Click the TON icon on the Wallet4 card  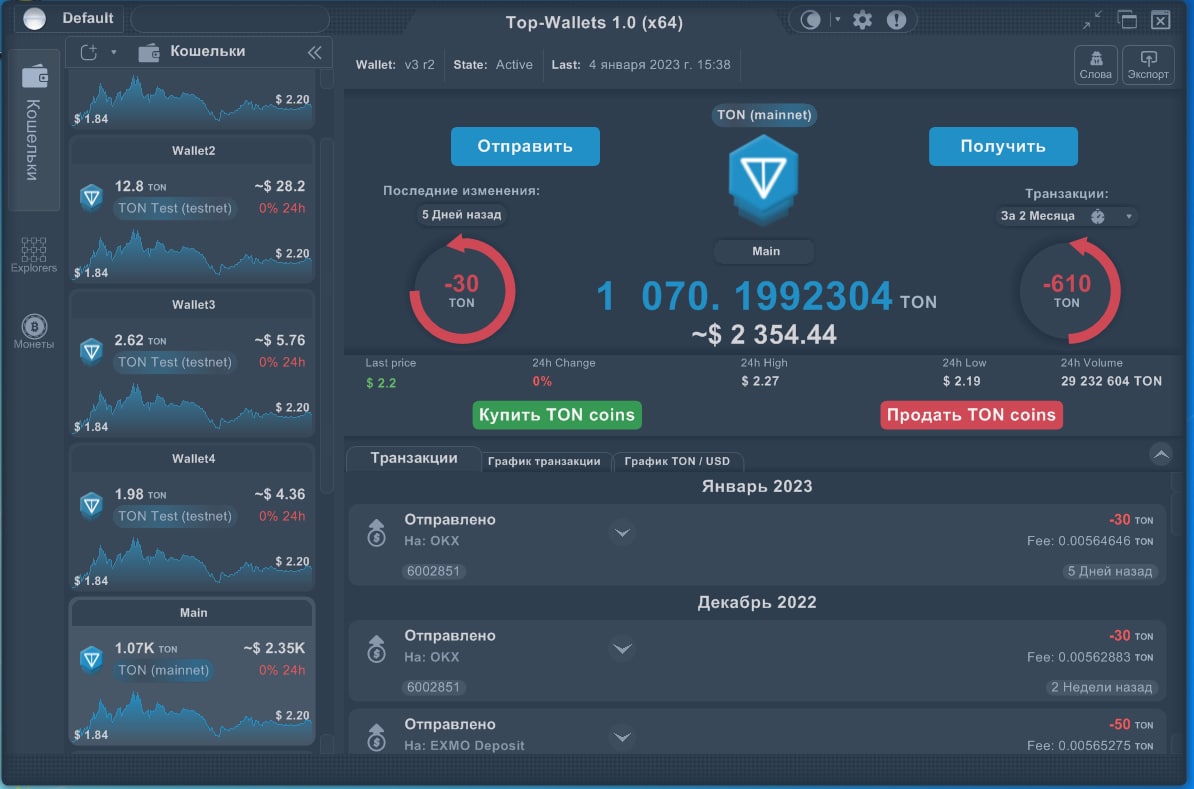[92, 505]
